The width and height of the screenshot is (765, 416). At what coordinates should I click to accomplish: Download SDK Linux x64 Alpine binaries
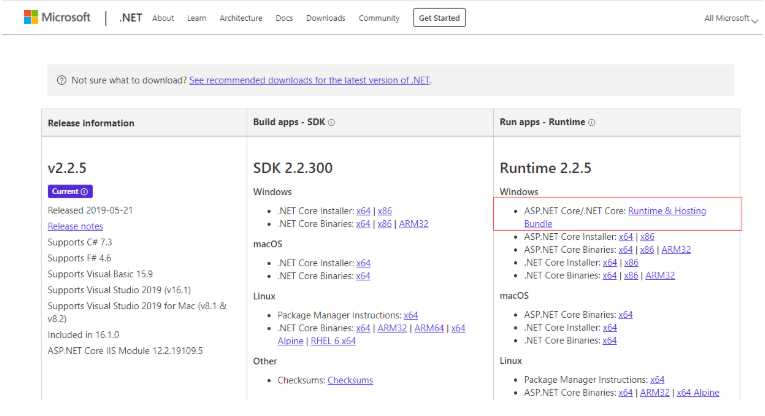[x=458, y=328]
